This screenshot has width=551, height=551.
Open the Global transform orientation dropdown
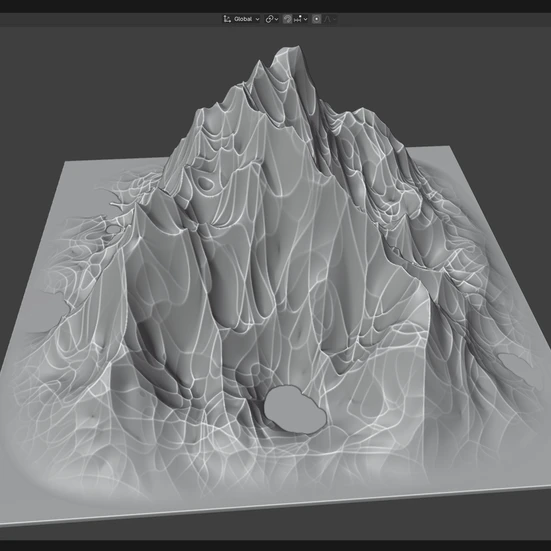click(242, 19)
